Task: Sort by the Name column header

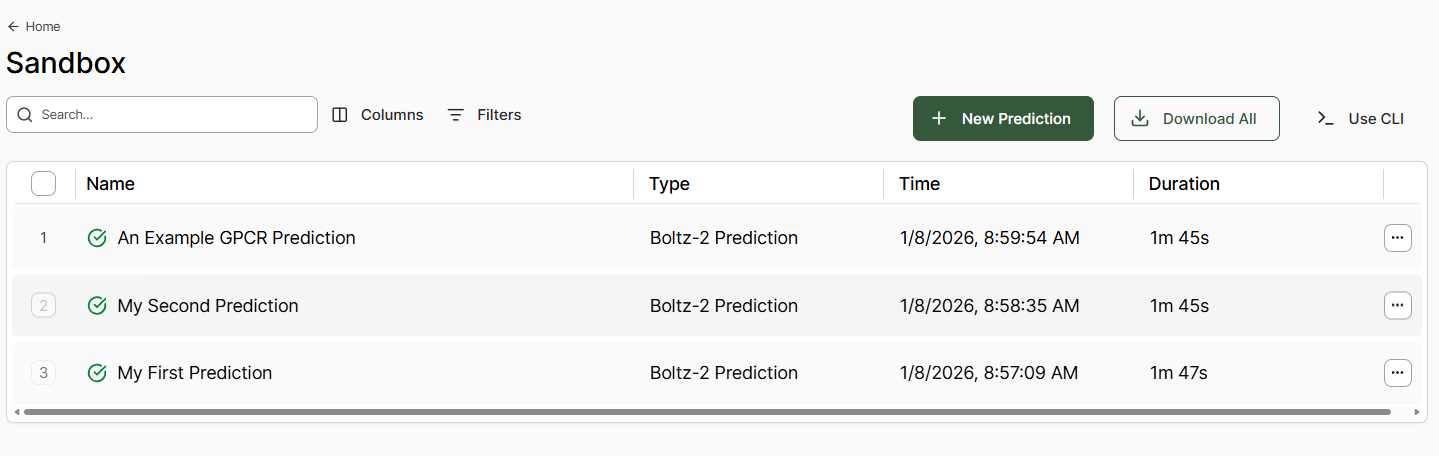Action: pyautogui.click(x=111, y=184)
